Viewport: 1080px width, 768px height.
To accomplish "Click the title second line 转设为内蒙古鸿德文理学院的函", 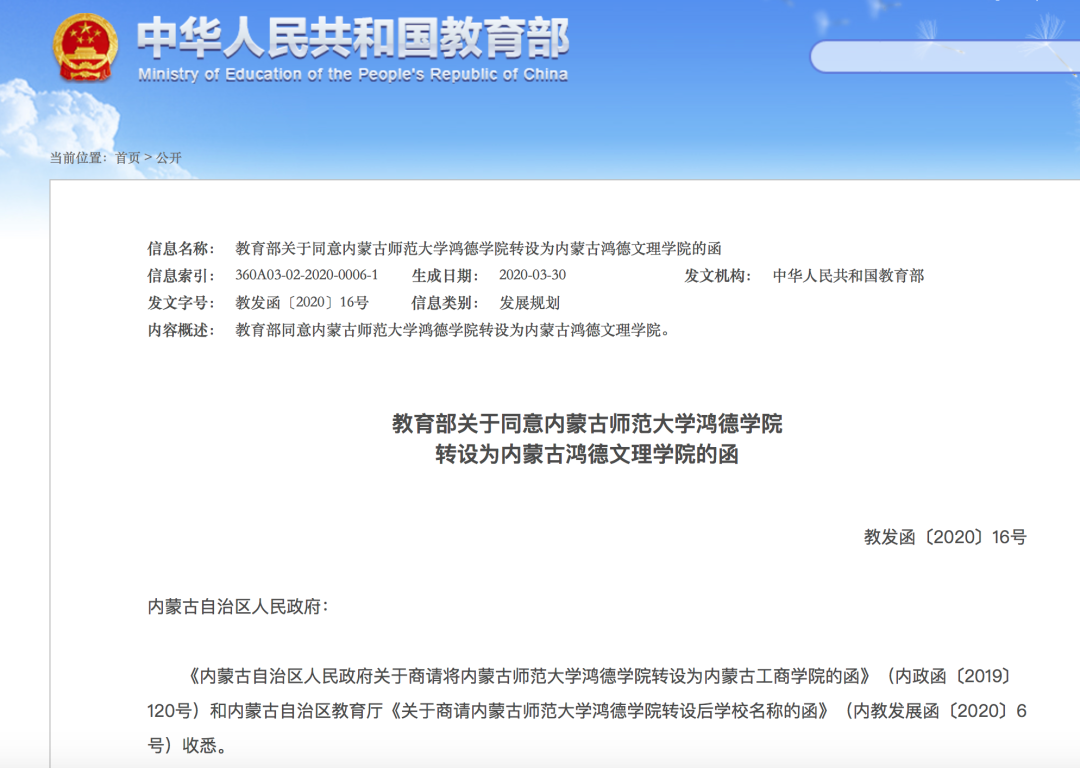I will [x=587, y=455].
